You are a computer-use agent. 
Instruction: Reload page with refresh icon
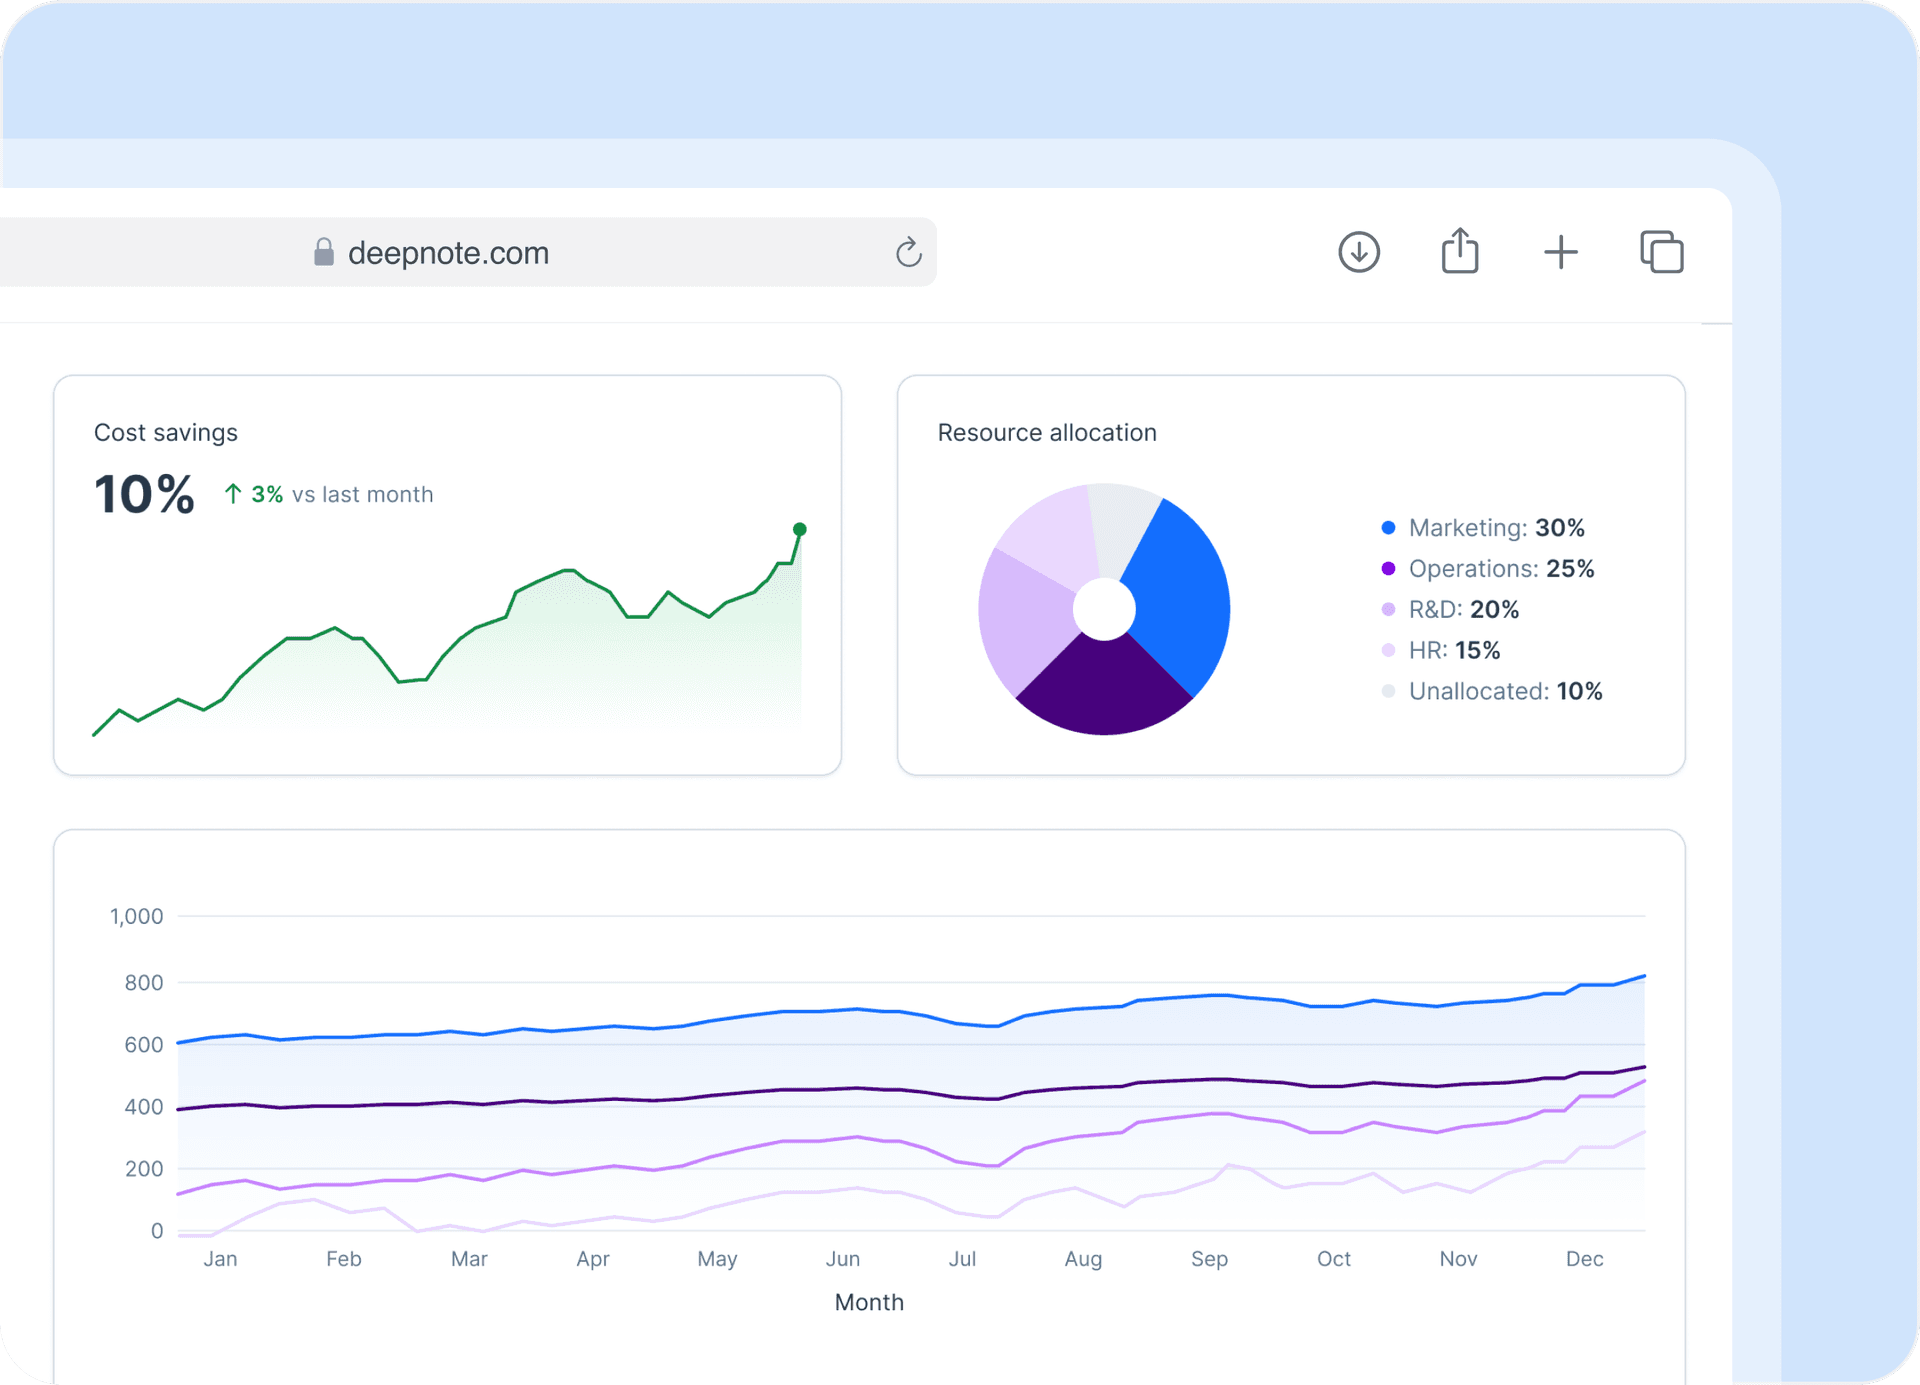908,253
